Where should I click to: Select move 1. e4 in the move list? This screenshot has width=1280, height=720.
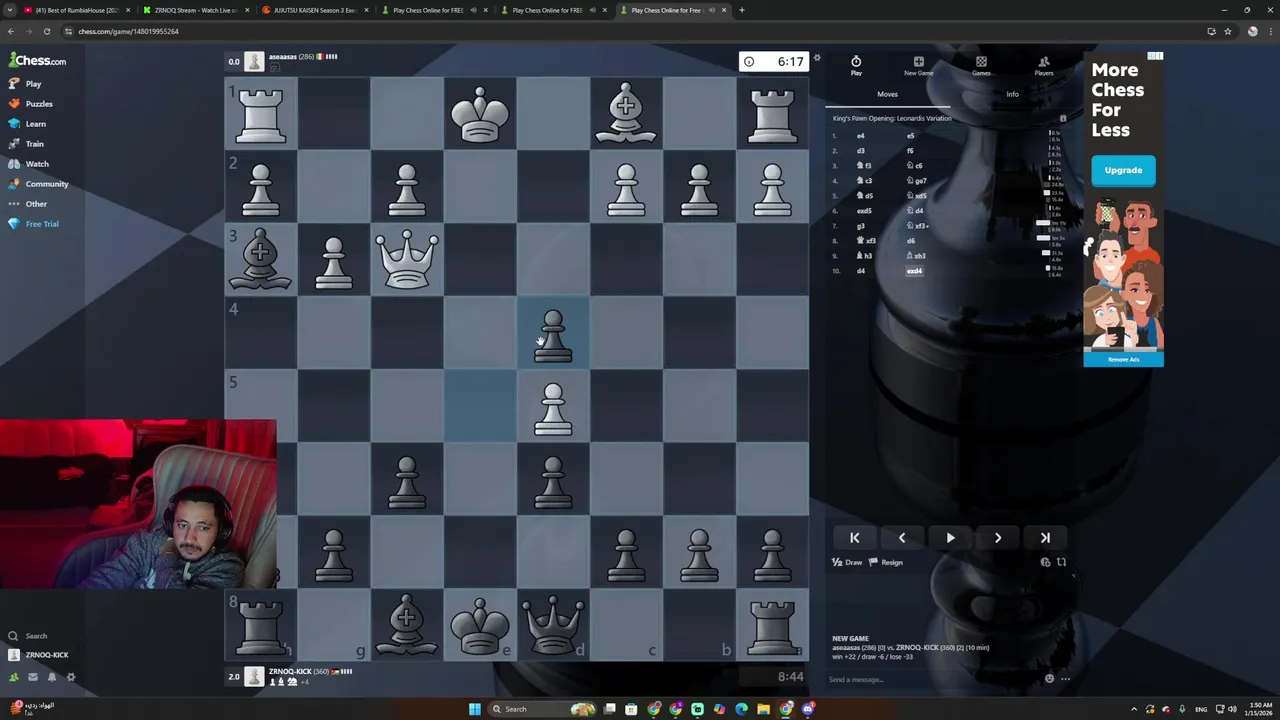tap(860, 136)
